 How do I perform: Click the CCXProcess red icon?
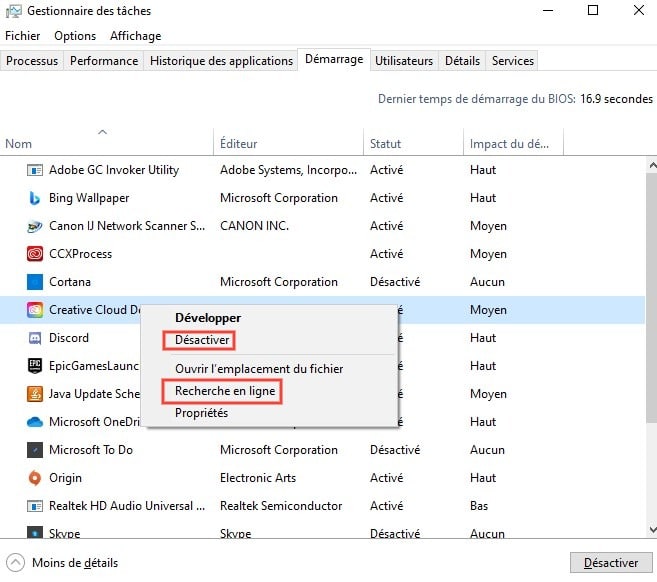pyautogui.click(x=35, y=254)
